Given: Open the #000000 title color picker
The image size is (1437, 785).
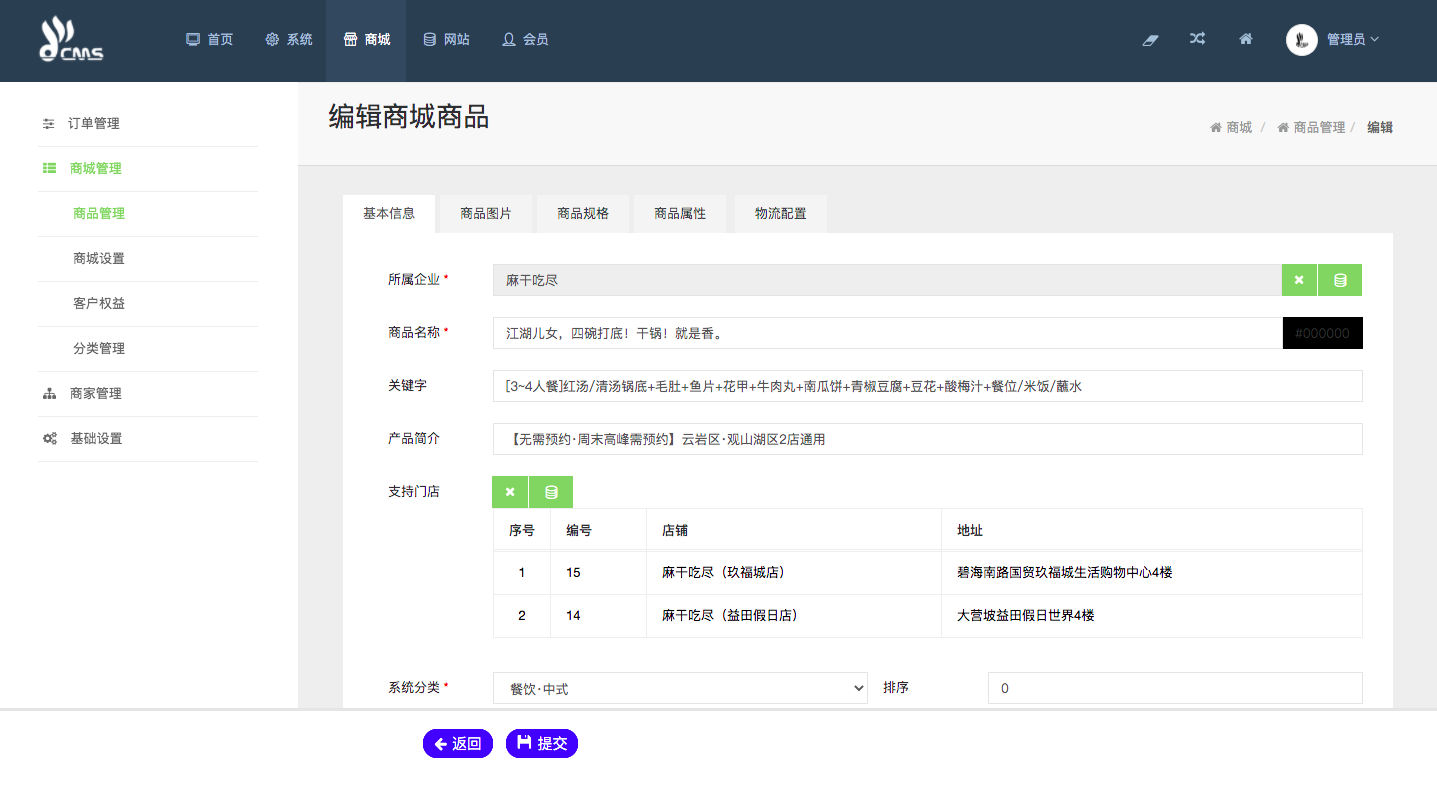Looking at the screenshot, I should 1322,333.
